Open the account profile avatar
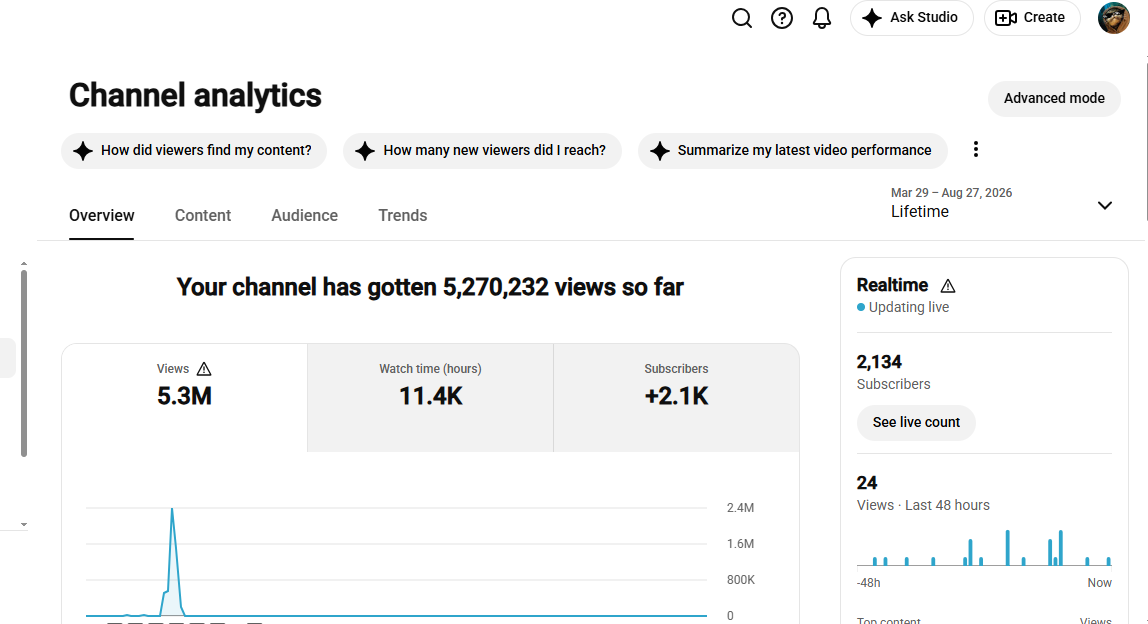The image size is (1148, 624). [1114, 18]
